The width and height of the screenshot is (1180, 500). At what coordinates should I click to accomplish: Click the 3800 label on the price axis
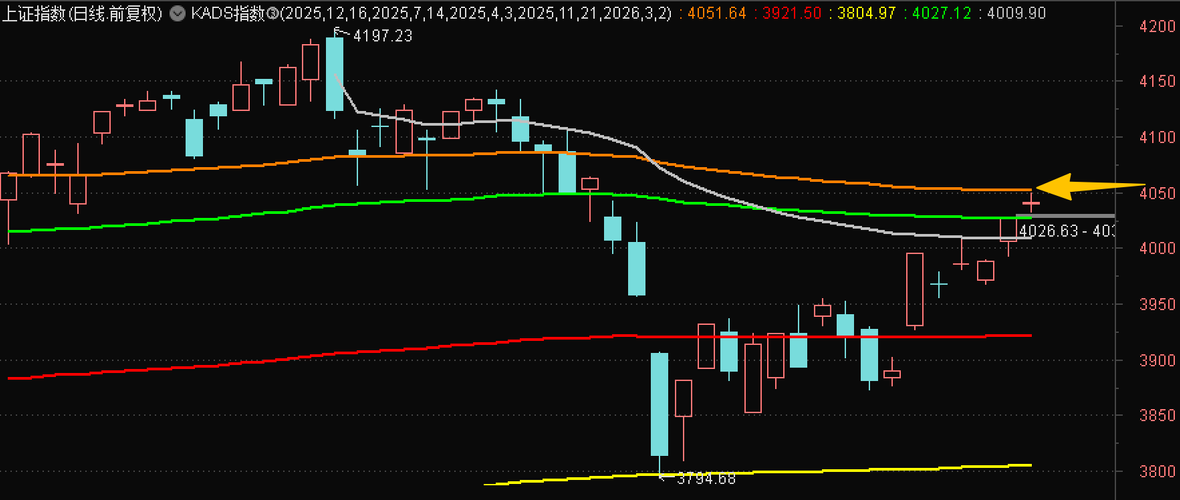[x=1157, y=471]
